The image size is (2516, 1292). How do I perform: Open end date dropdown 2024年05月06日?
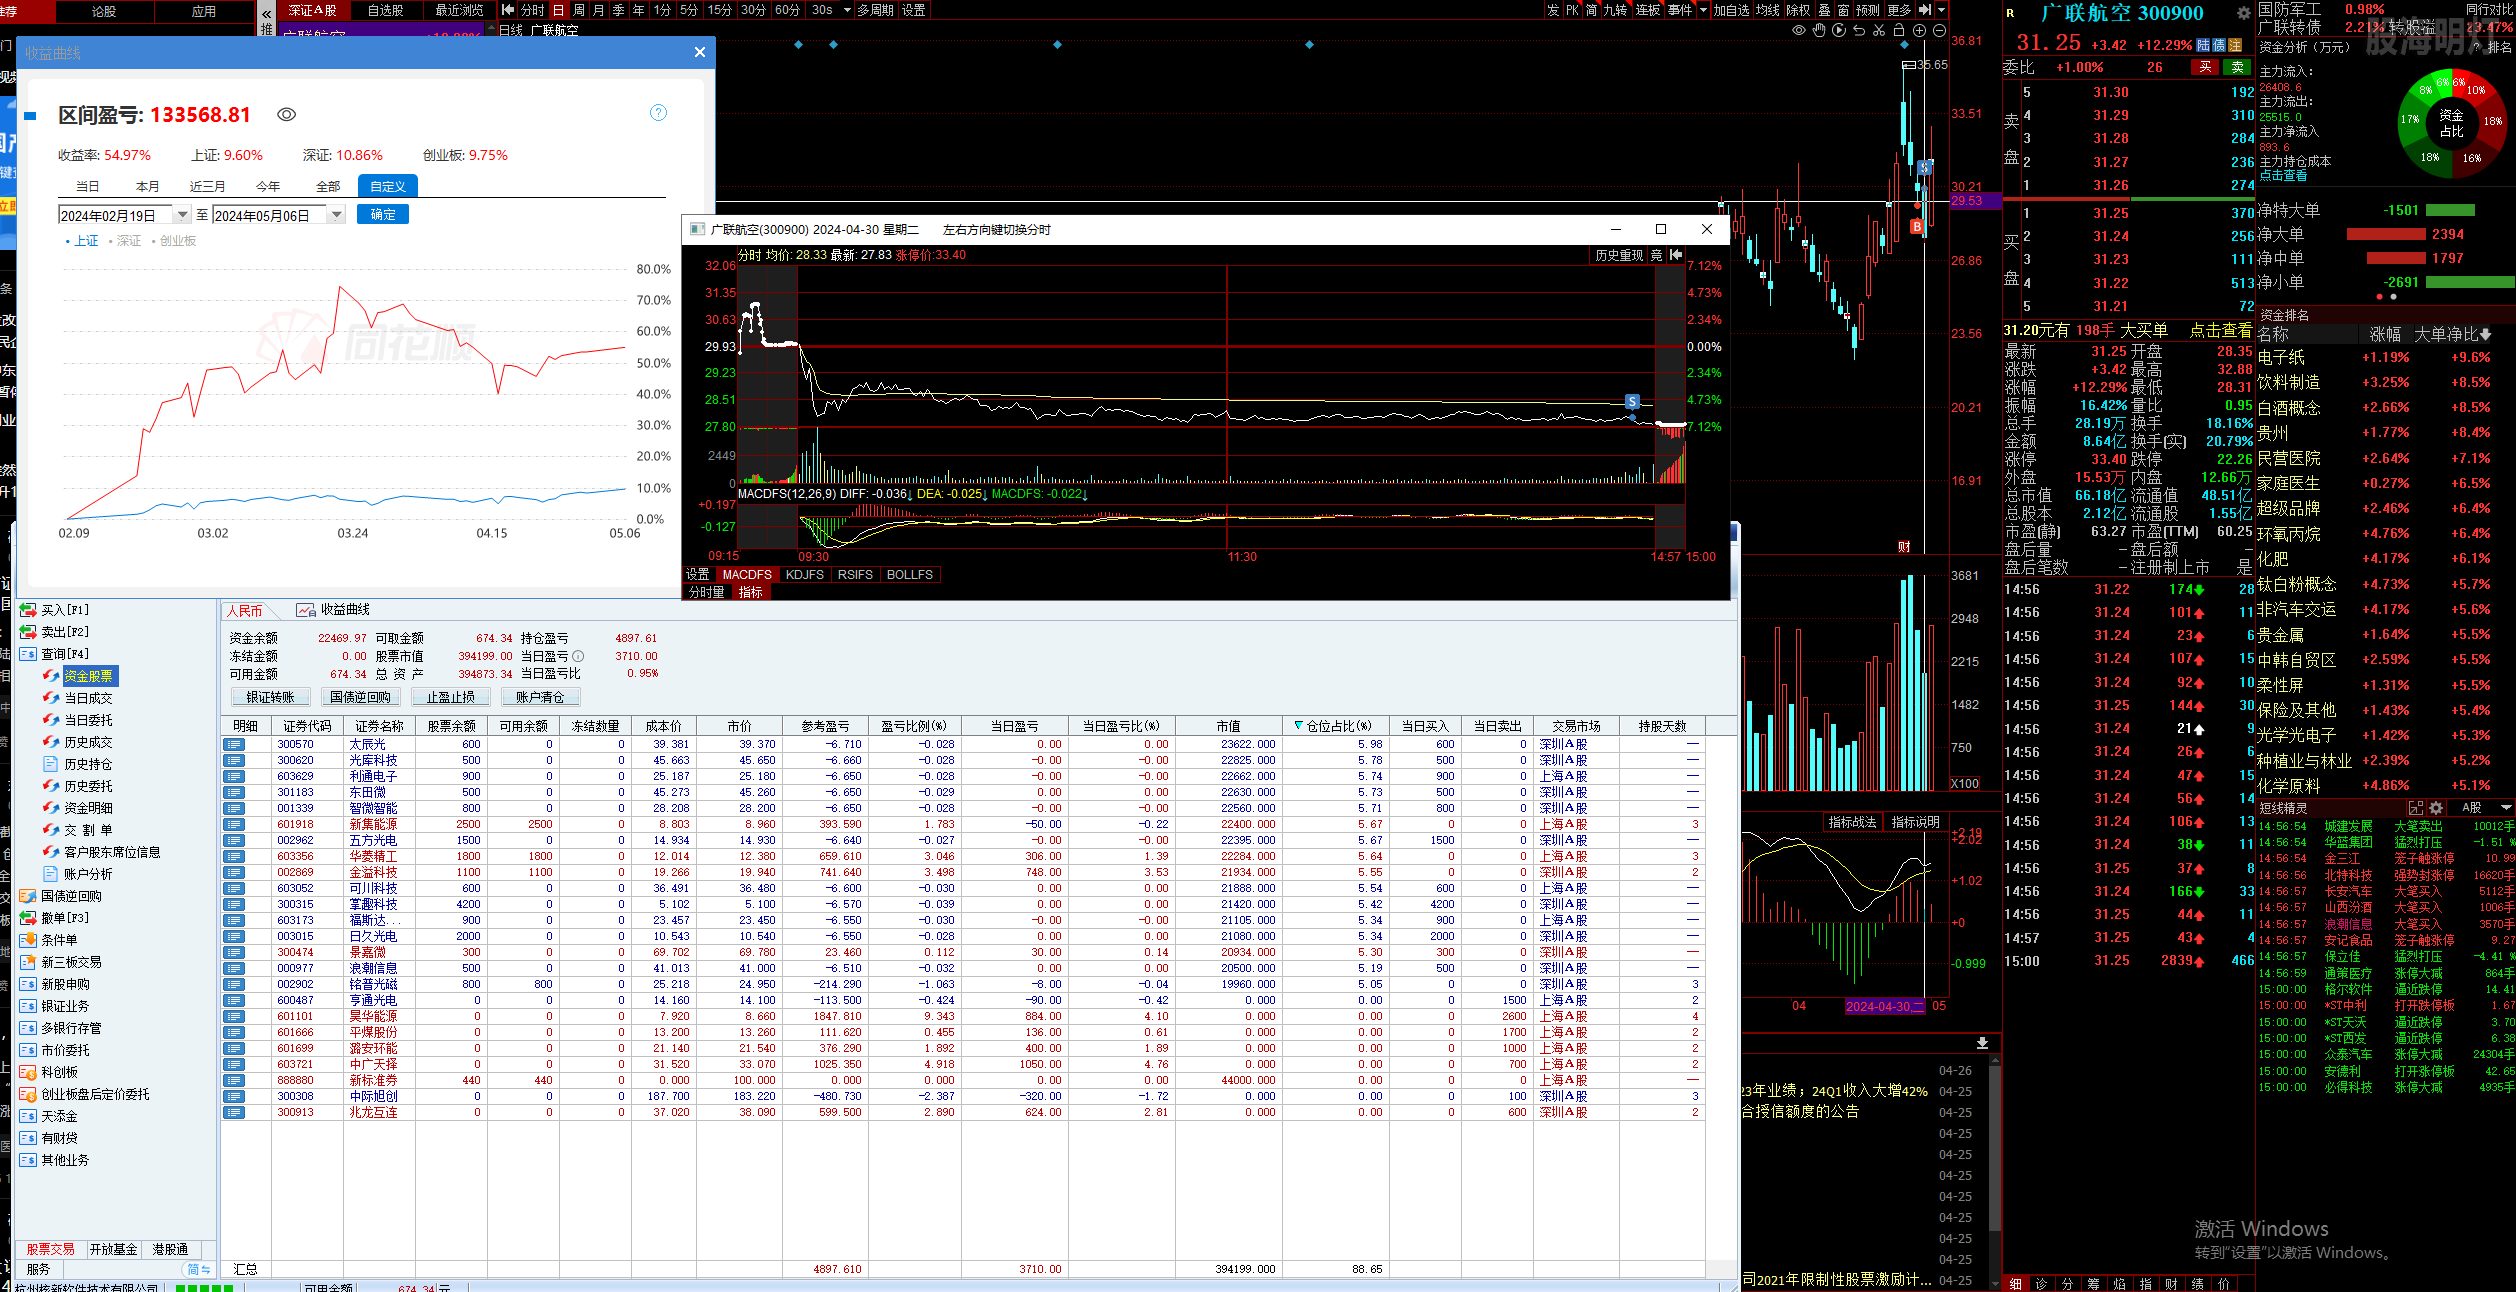337,215
